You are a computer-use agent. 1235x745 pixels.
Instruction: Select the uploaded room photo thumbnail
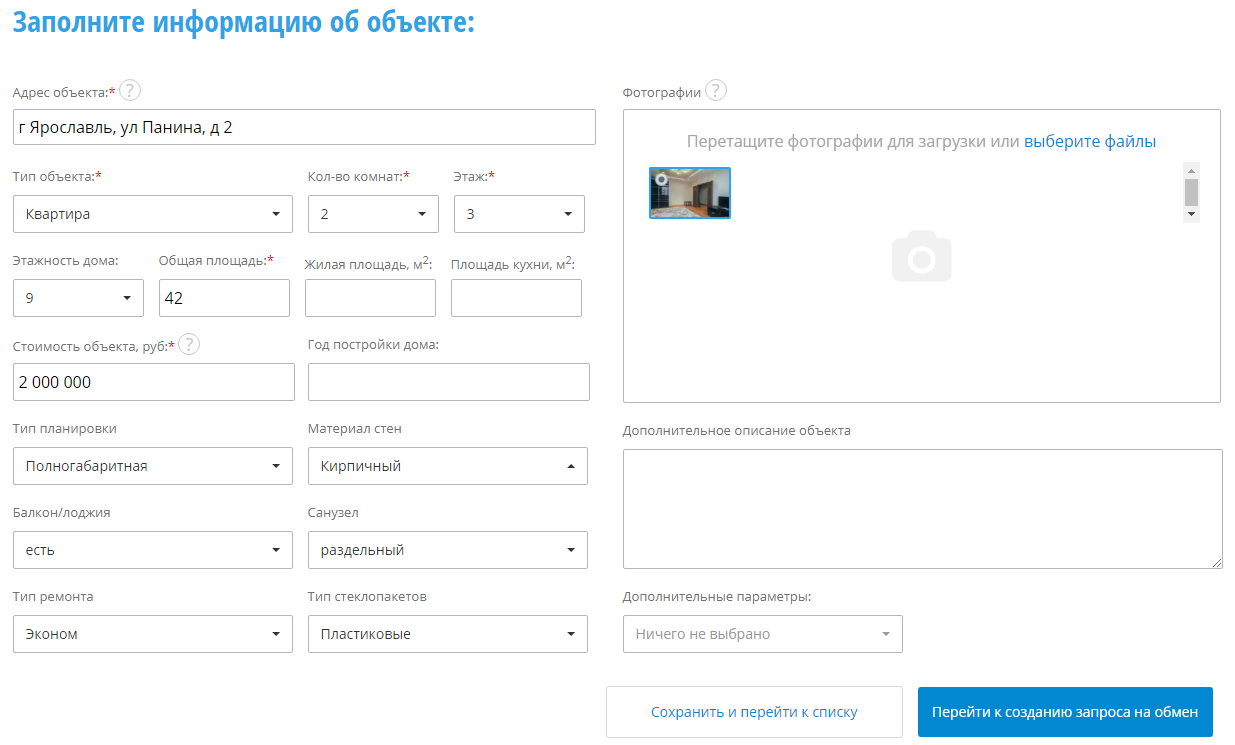690,193
